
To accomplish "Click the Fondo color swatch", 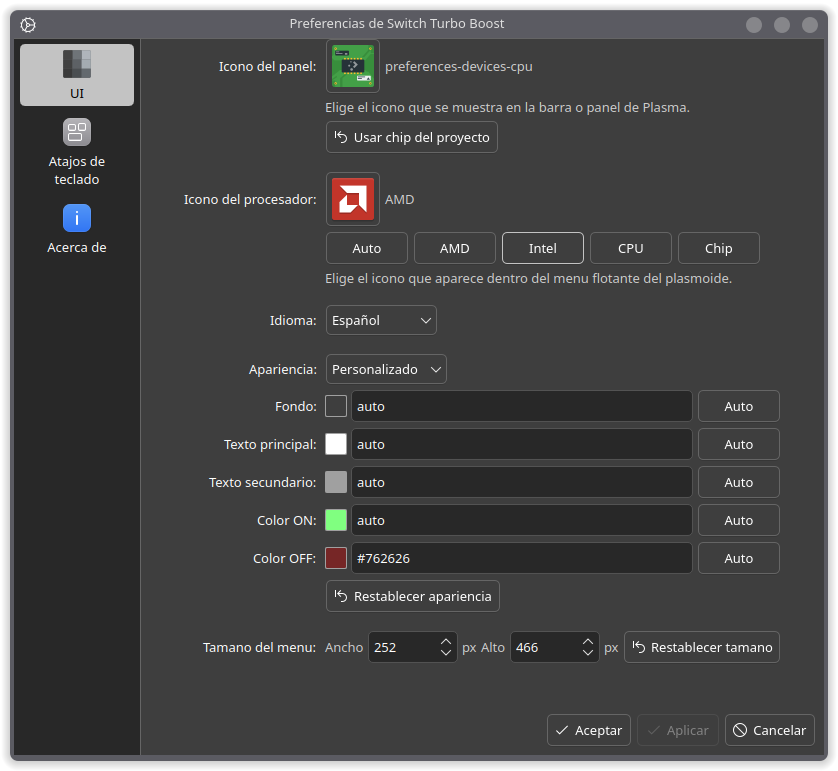I will pos(336,406).
